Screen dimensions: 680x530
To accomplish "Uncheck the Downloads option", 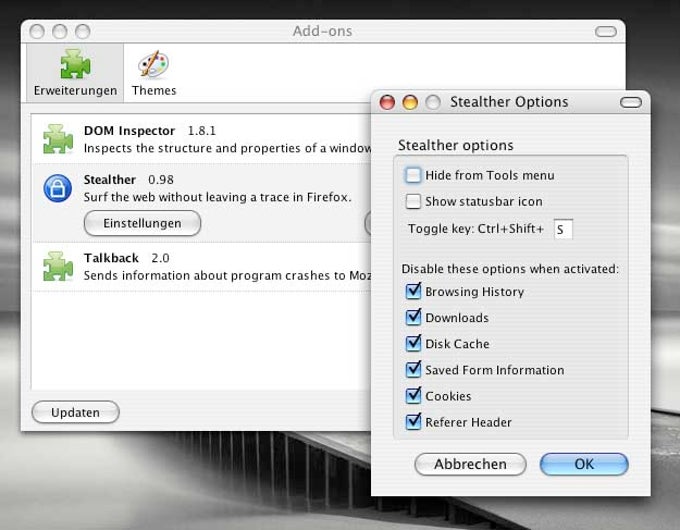I will pyautogui.click(x=413, y=317).
